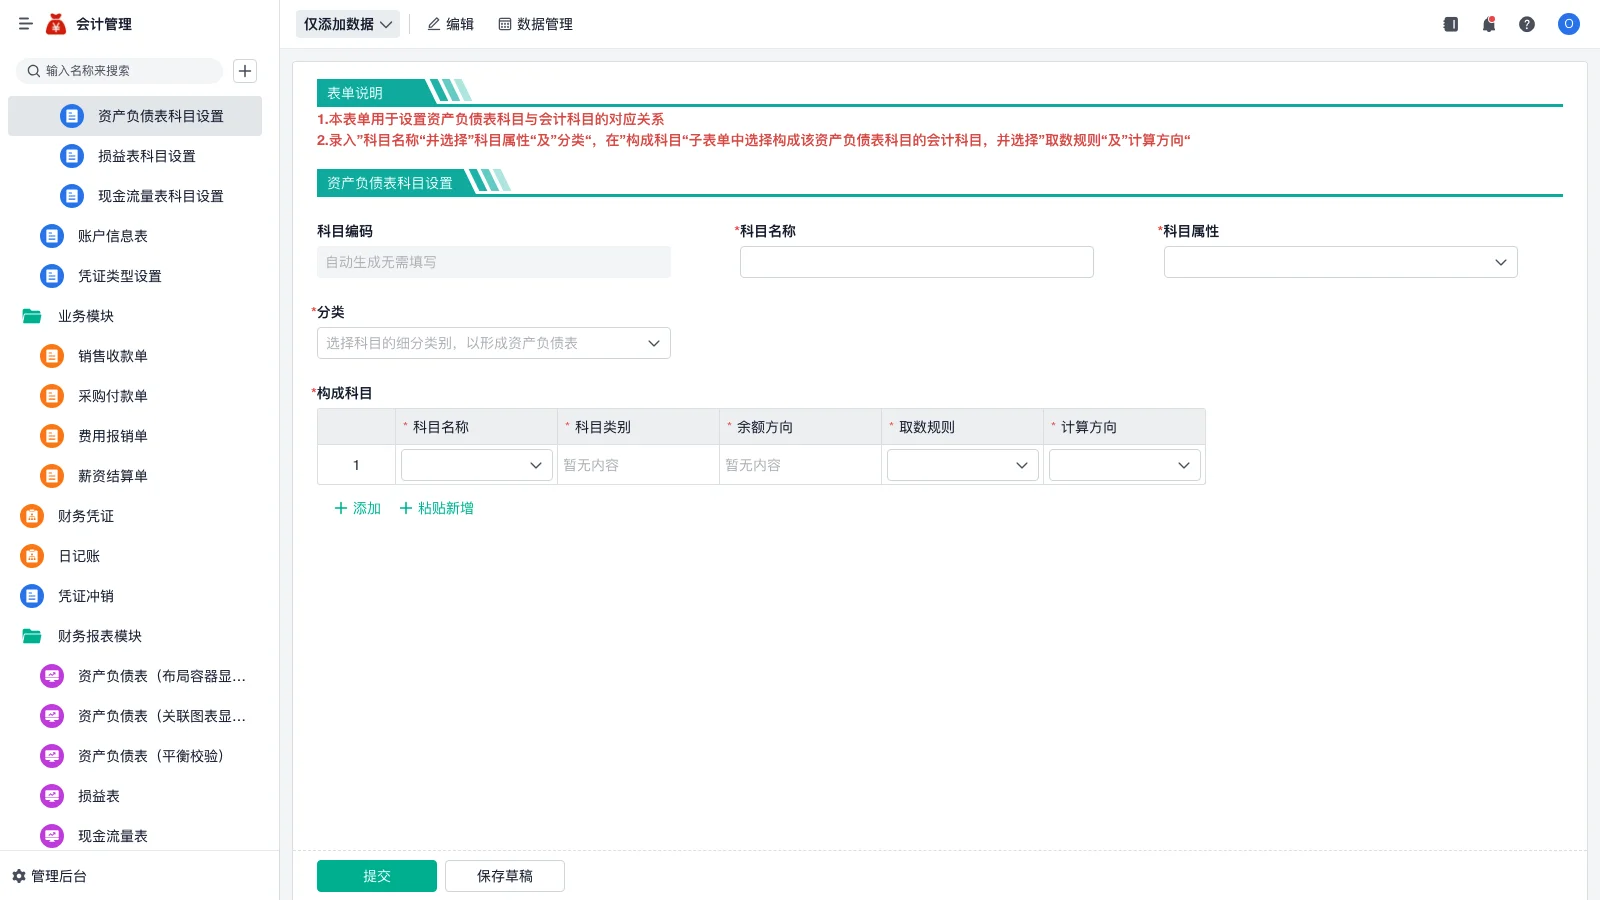Click the 科目名称 text input field
The height and width of the screenshot is (900, 1600).
pos(917,262)
